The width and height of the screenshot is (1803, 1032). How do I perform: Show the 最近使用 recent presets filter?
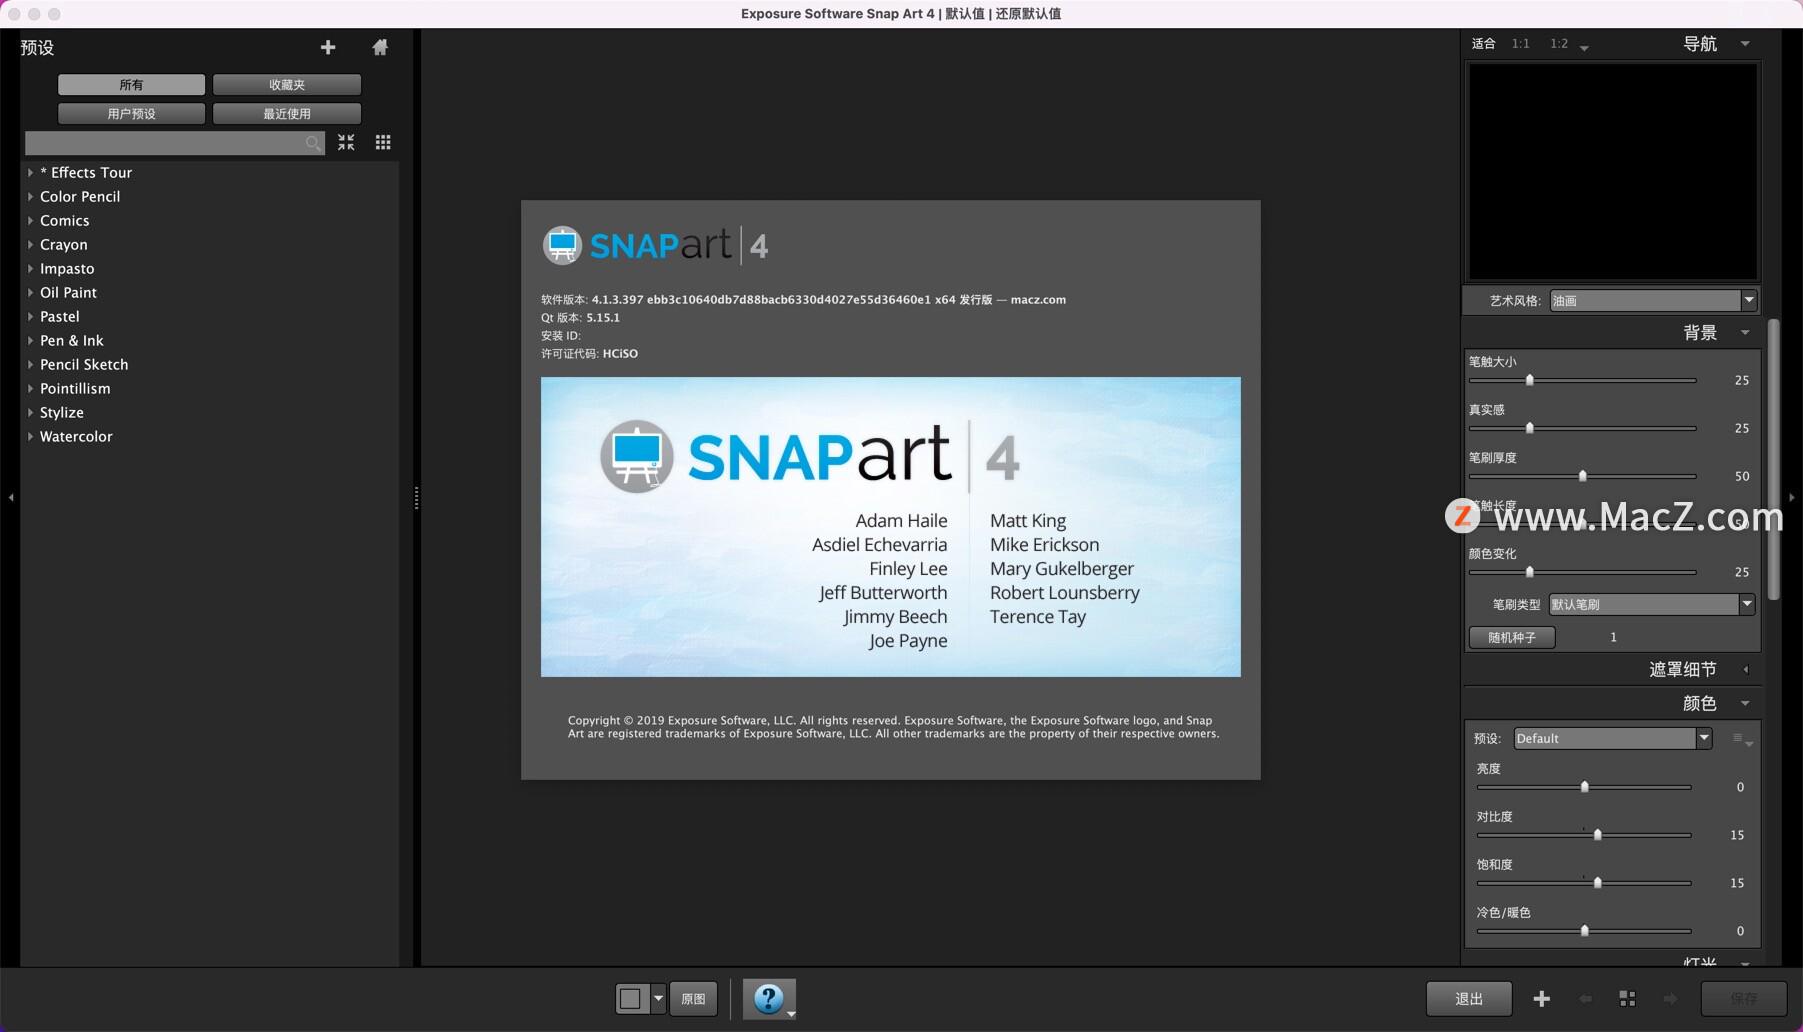[x=287, y=114]
